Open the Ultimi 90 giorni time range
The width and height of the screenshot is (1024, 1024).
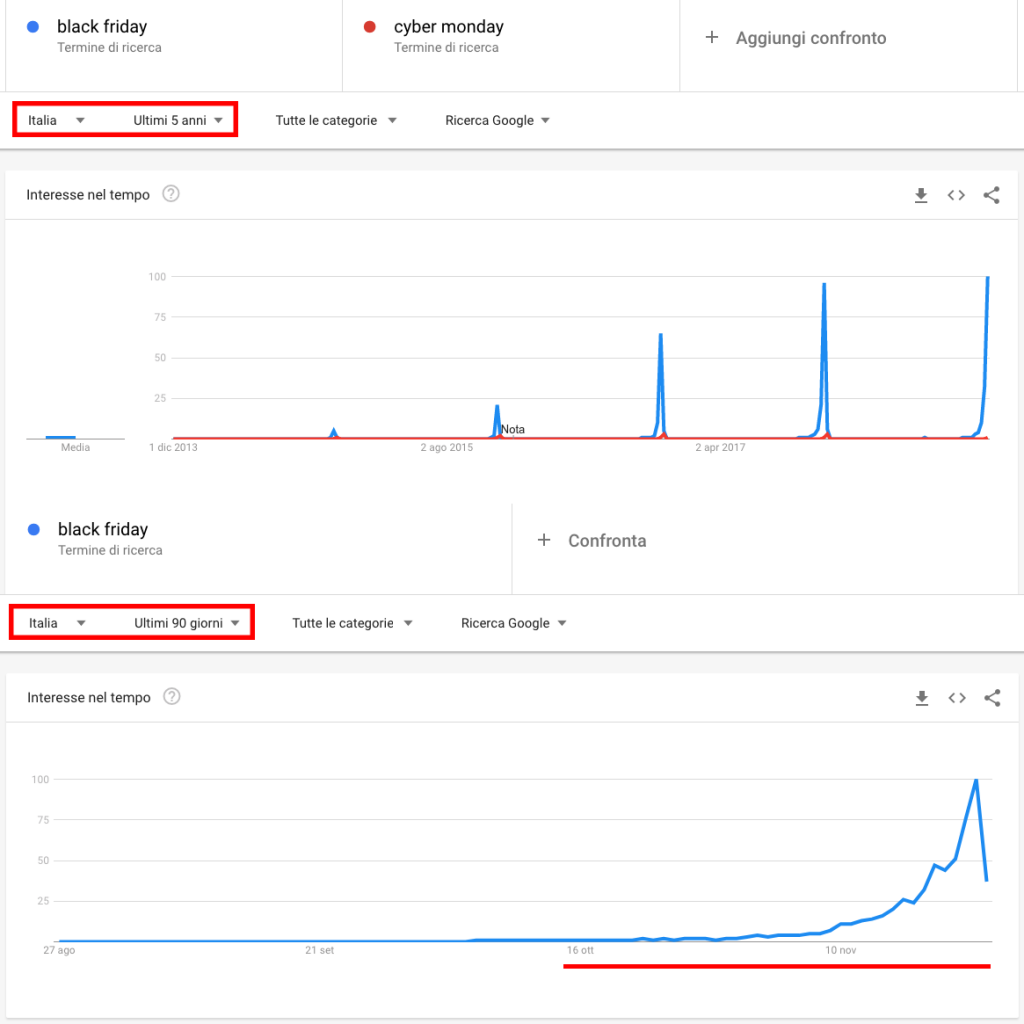[187, 623]
